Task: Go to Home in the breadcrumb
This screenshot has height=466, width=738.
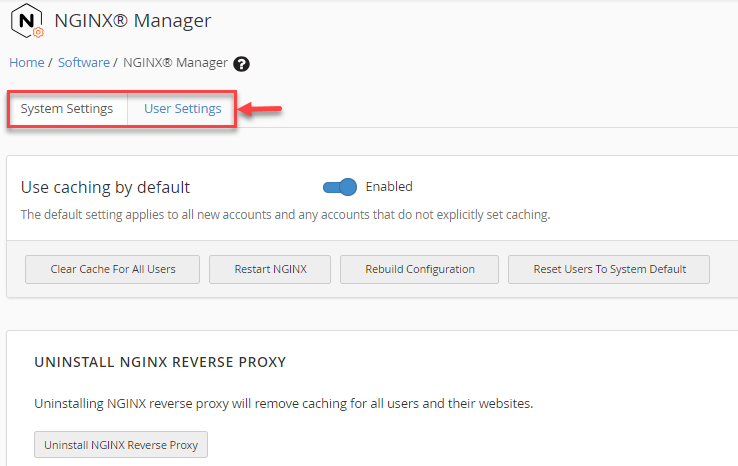Action: (27, 62)
